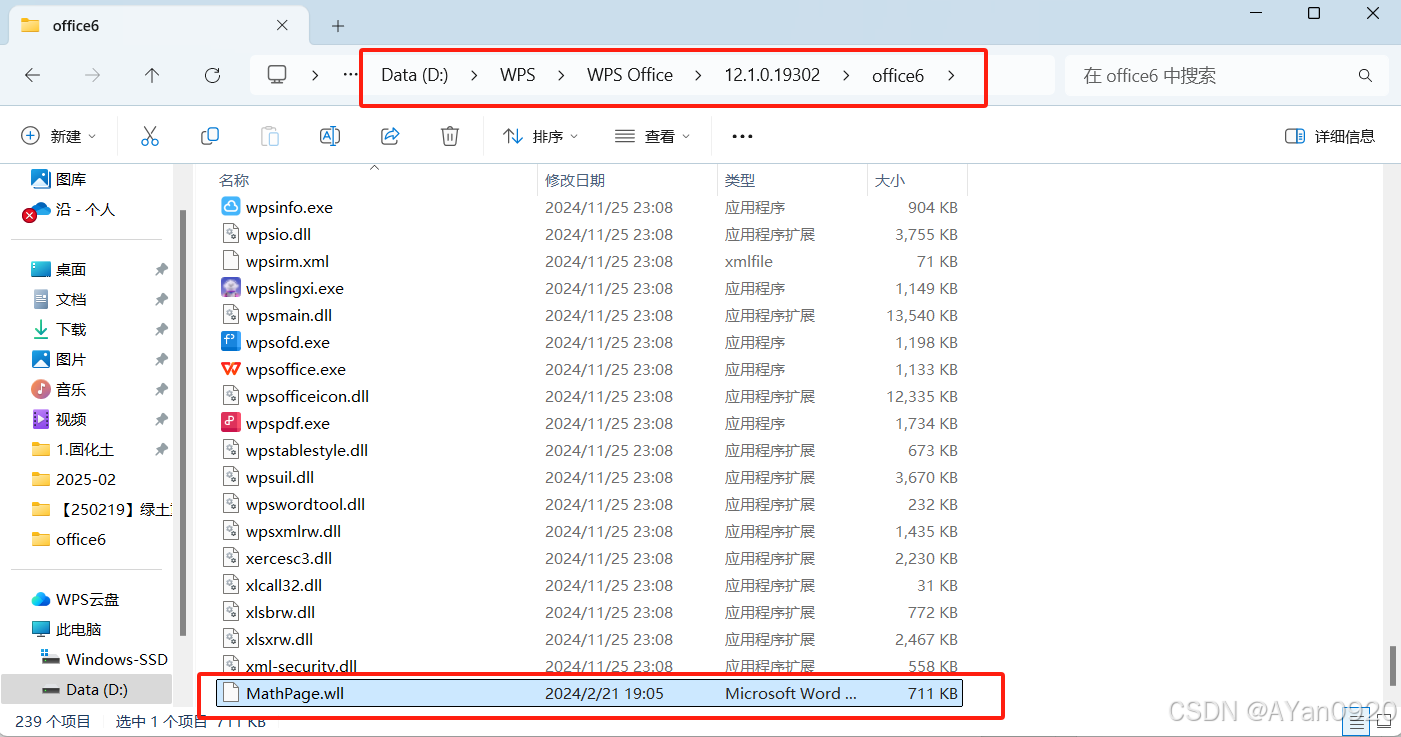Click the wpspdf.exe file icon
Image resolution: width=1401 pixels, height=737 pixels.
click(231, 423)
